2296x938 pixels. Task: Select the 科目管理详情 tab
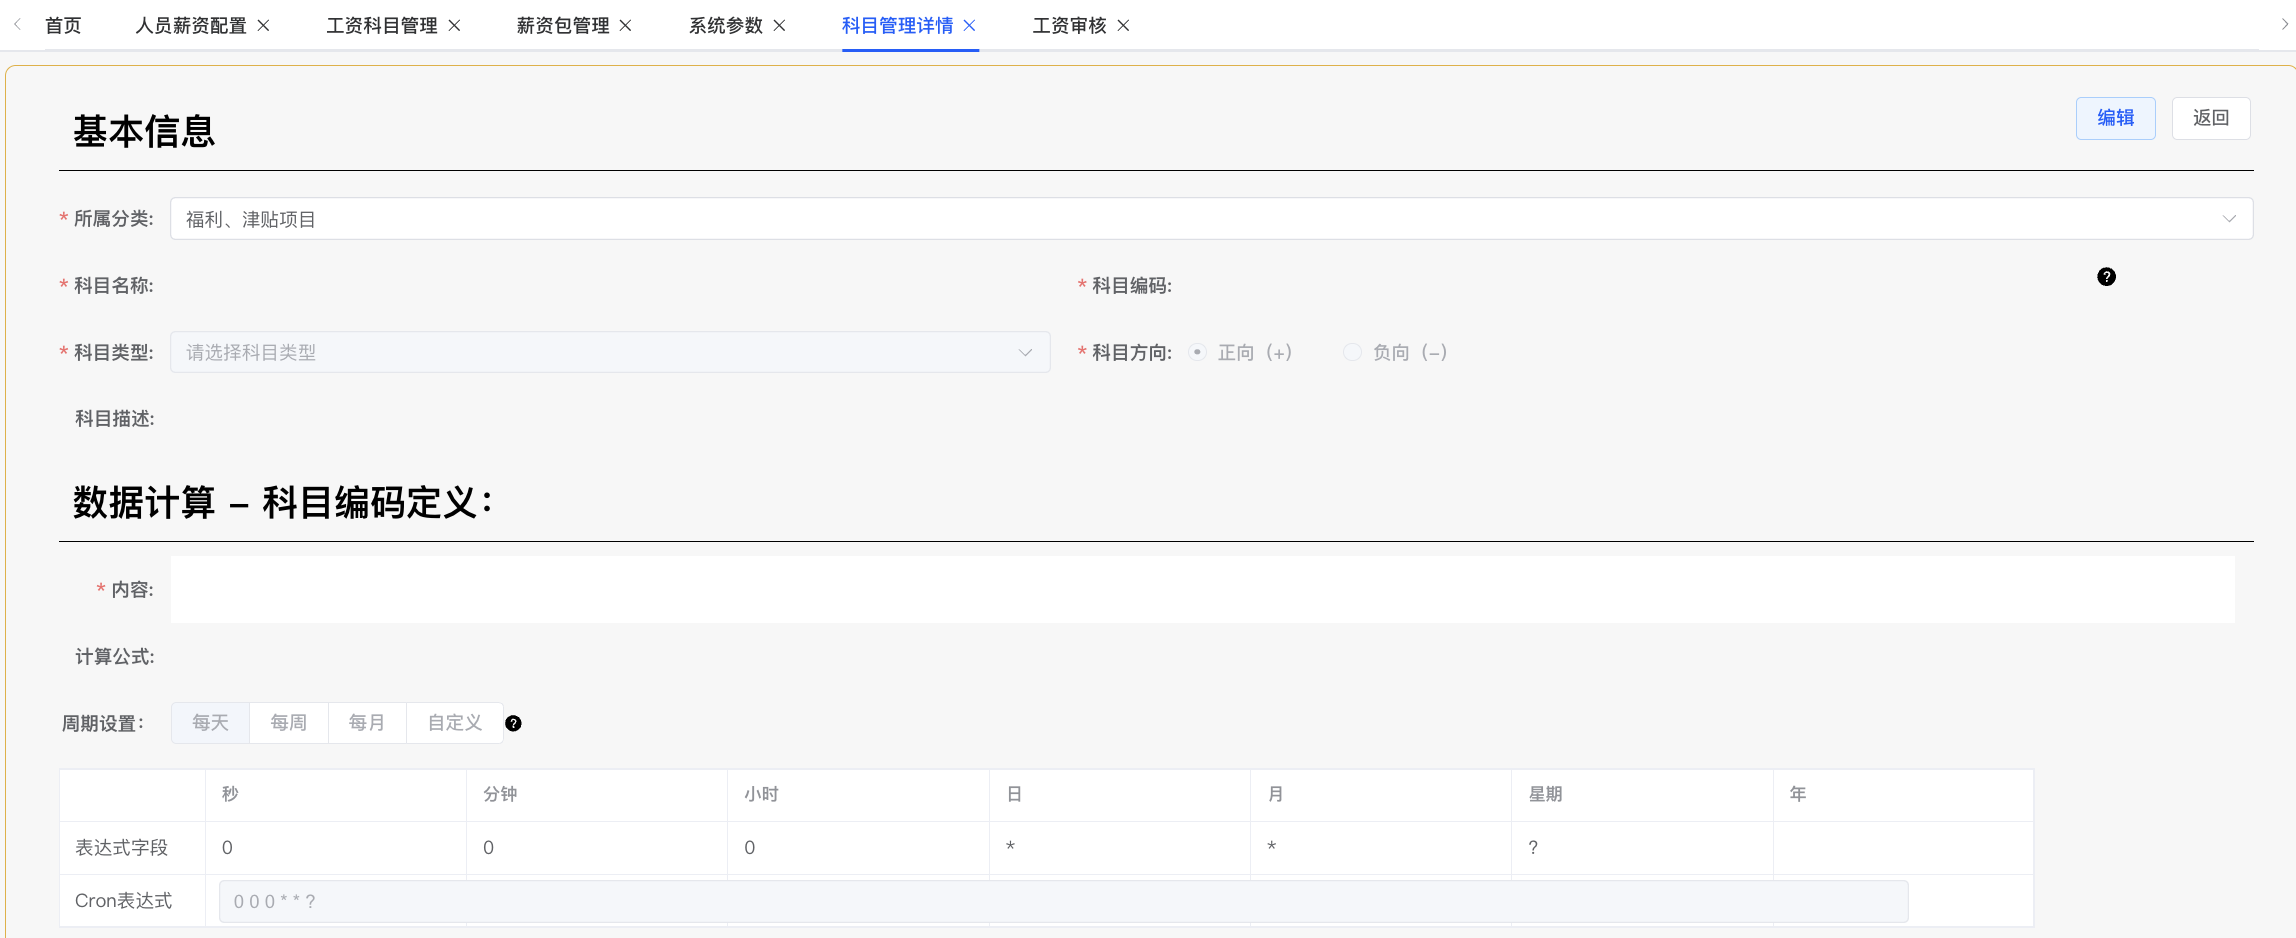coord(897,25)
